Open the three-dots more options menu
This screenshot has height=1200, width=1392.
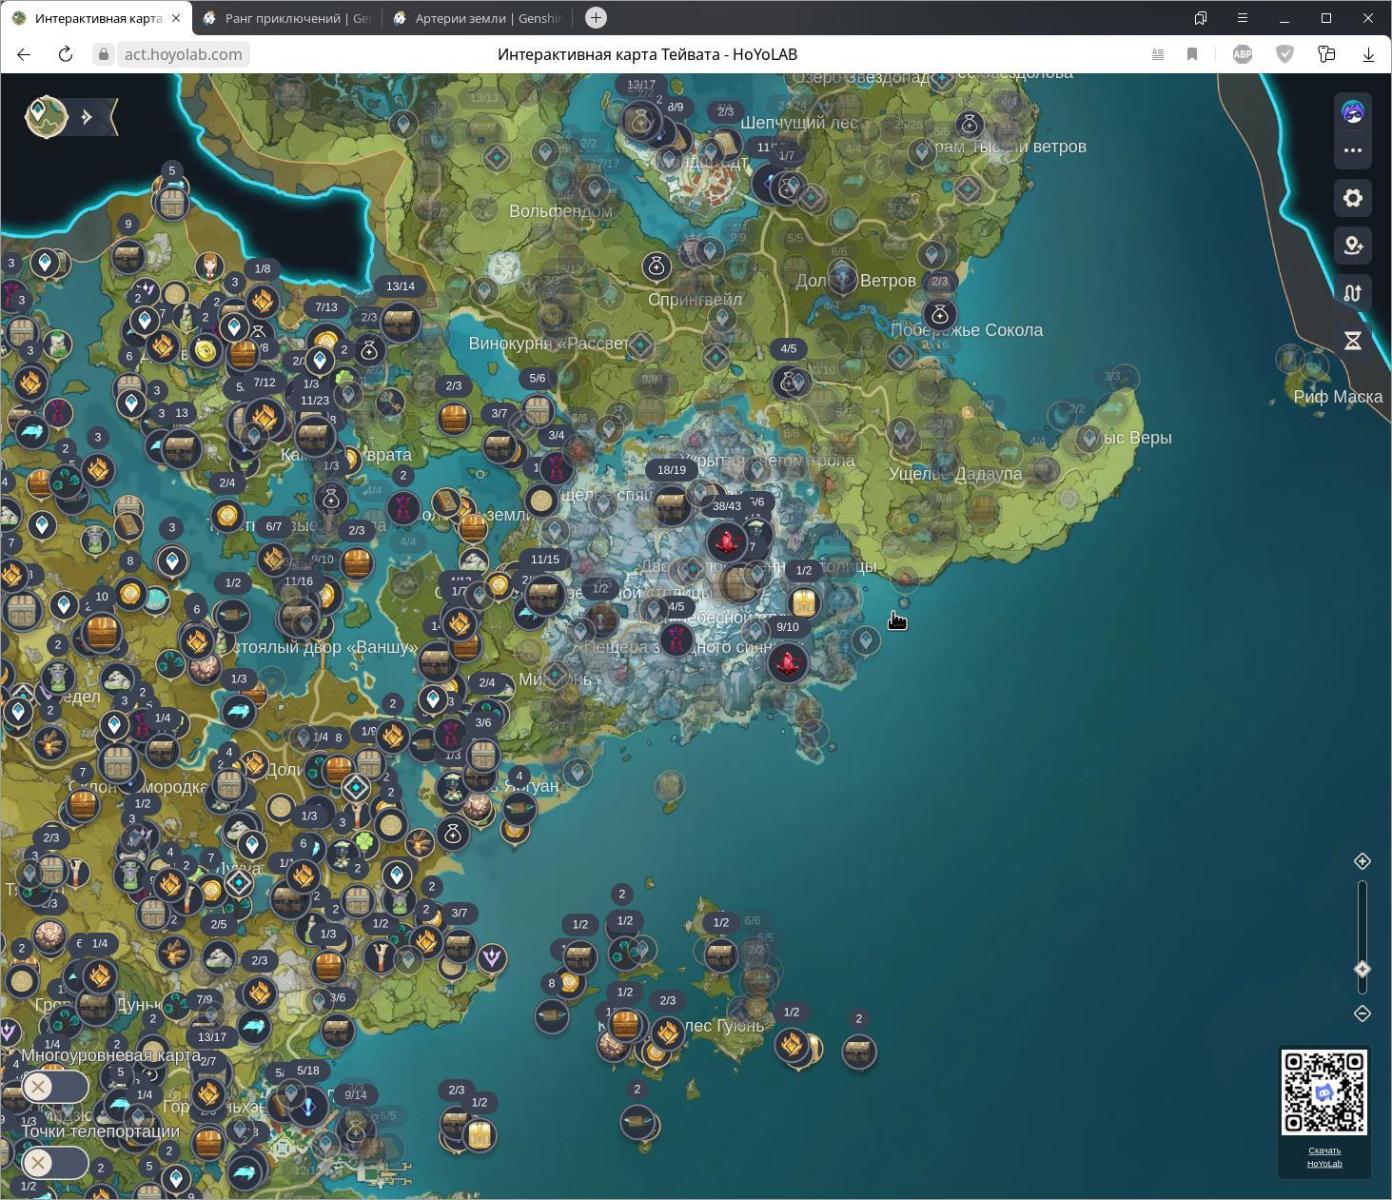click(1352, 150)
